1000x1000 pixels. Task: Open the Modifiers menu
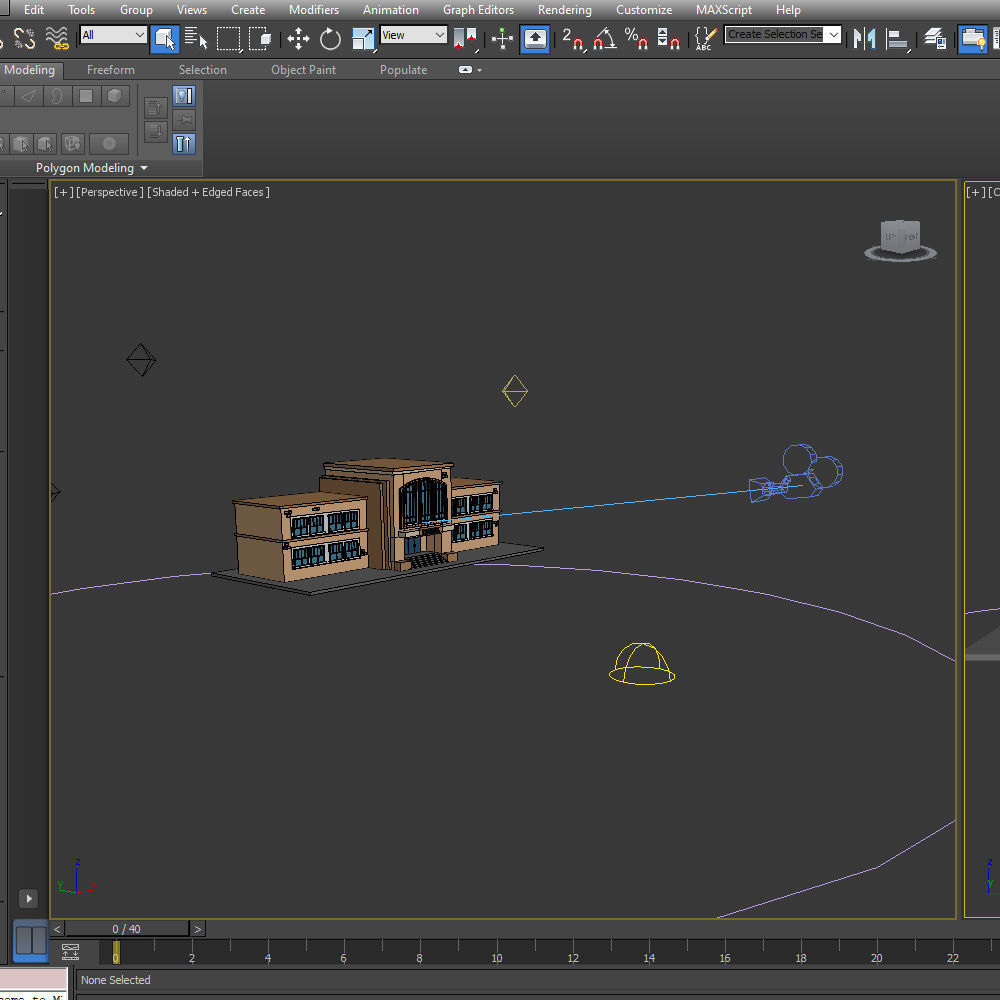point(314,10)
